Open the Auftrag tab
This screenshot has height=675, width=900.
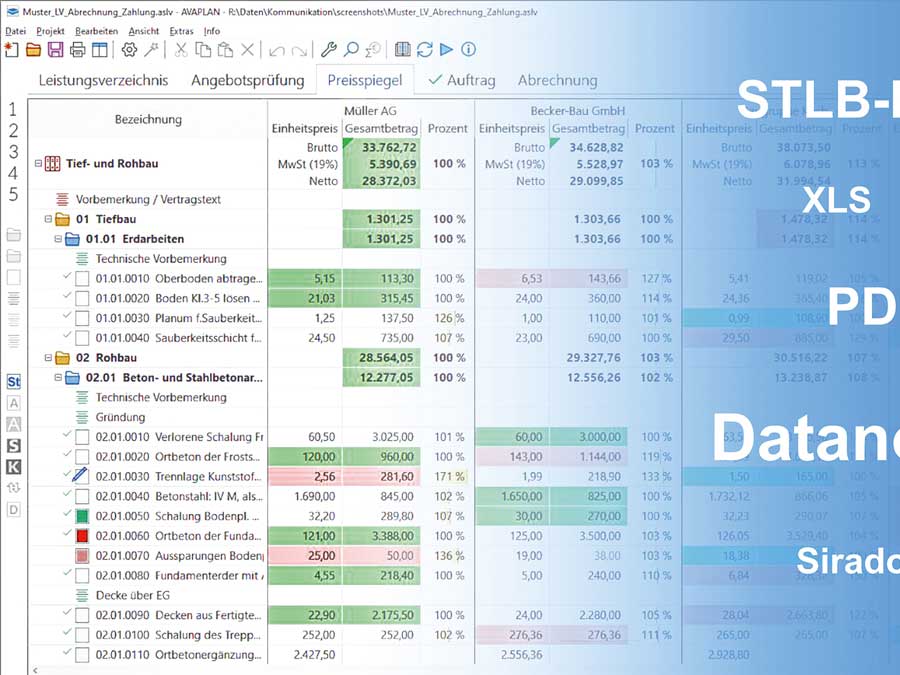click(462, 80)
